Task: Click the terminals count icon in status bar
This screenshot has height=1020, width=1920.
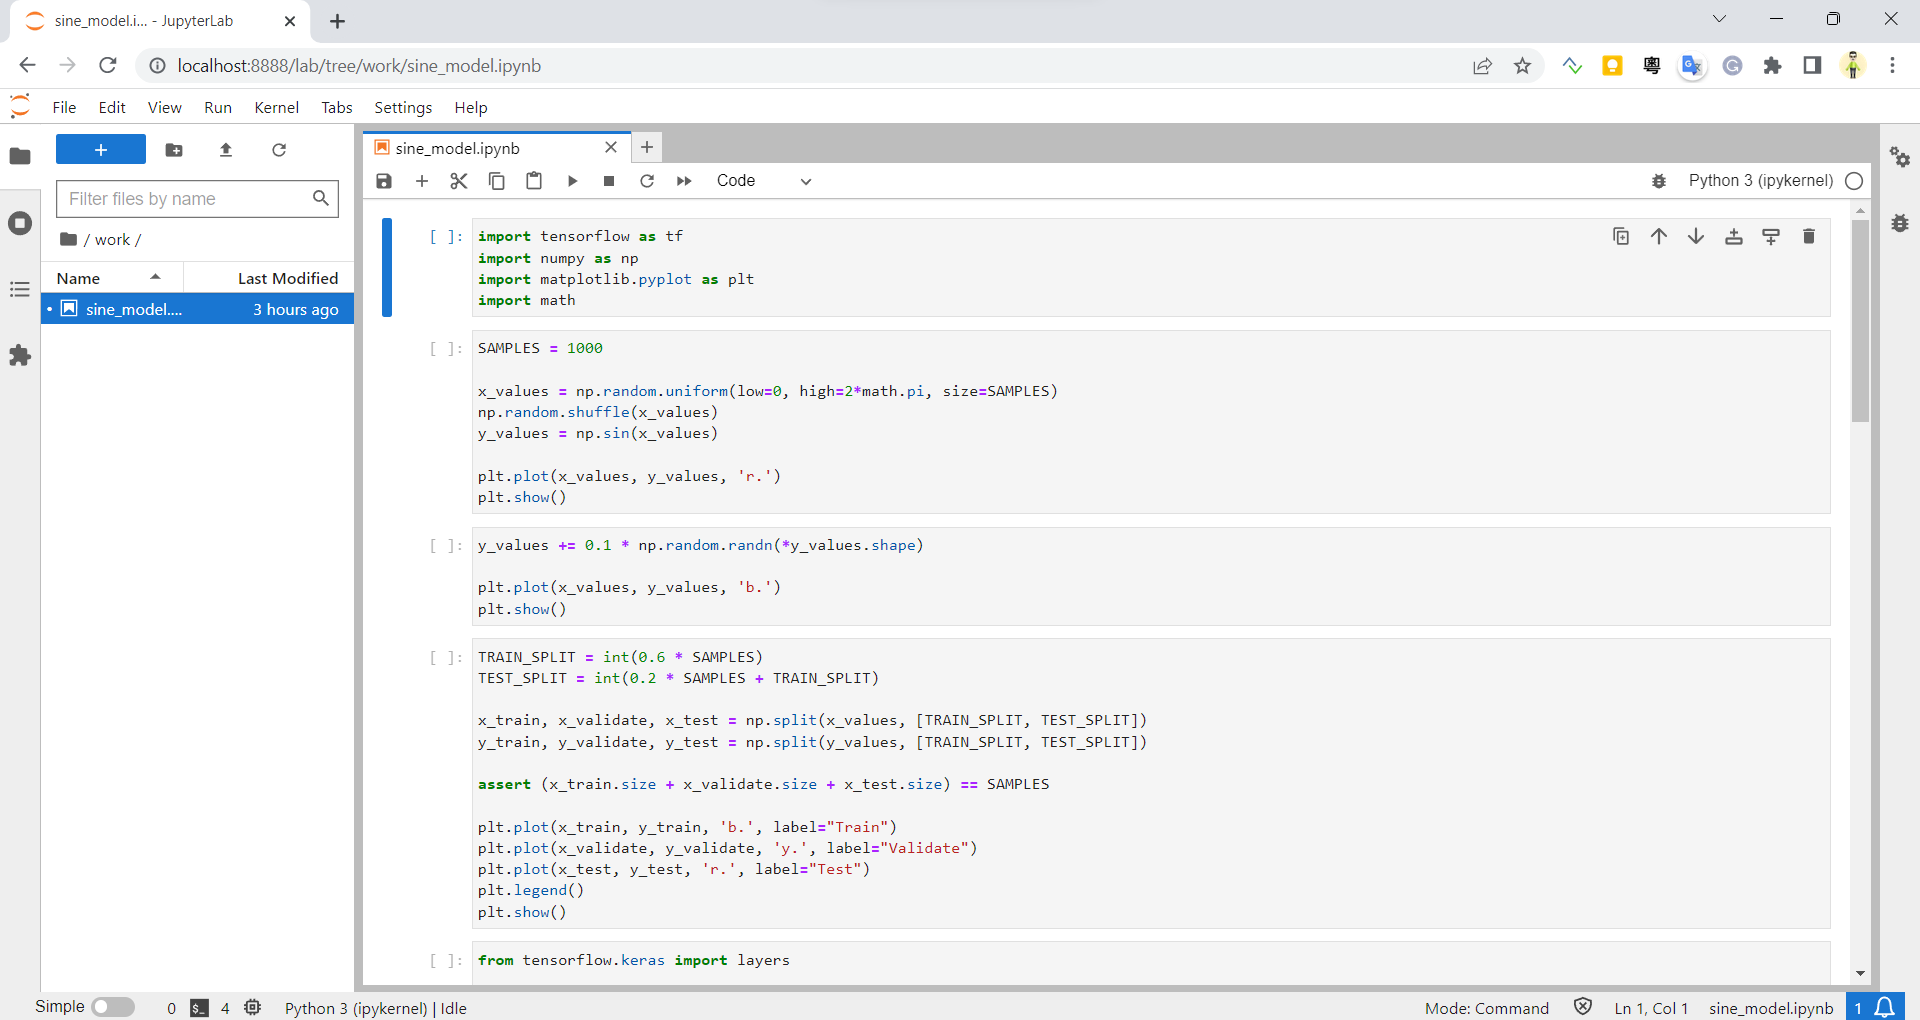Action: click(x=200, y=1008)
